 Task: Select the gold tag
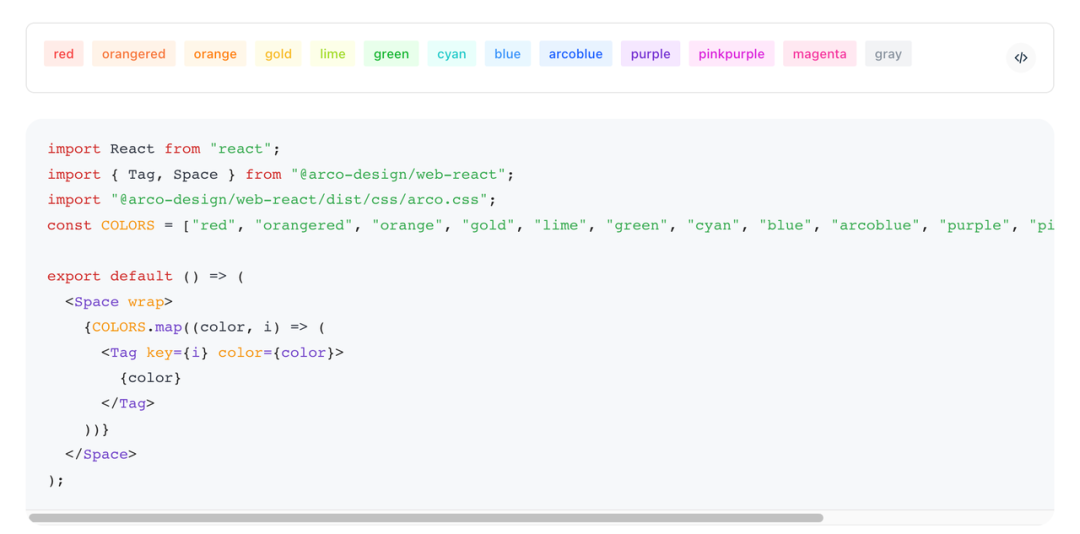278,54
